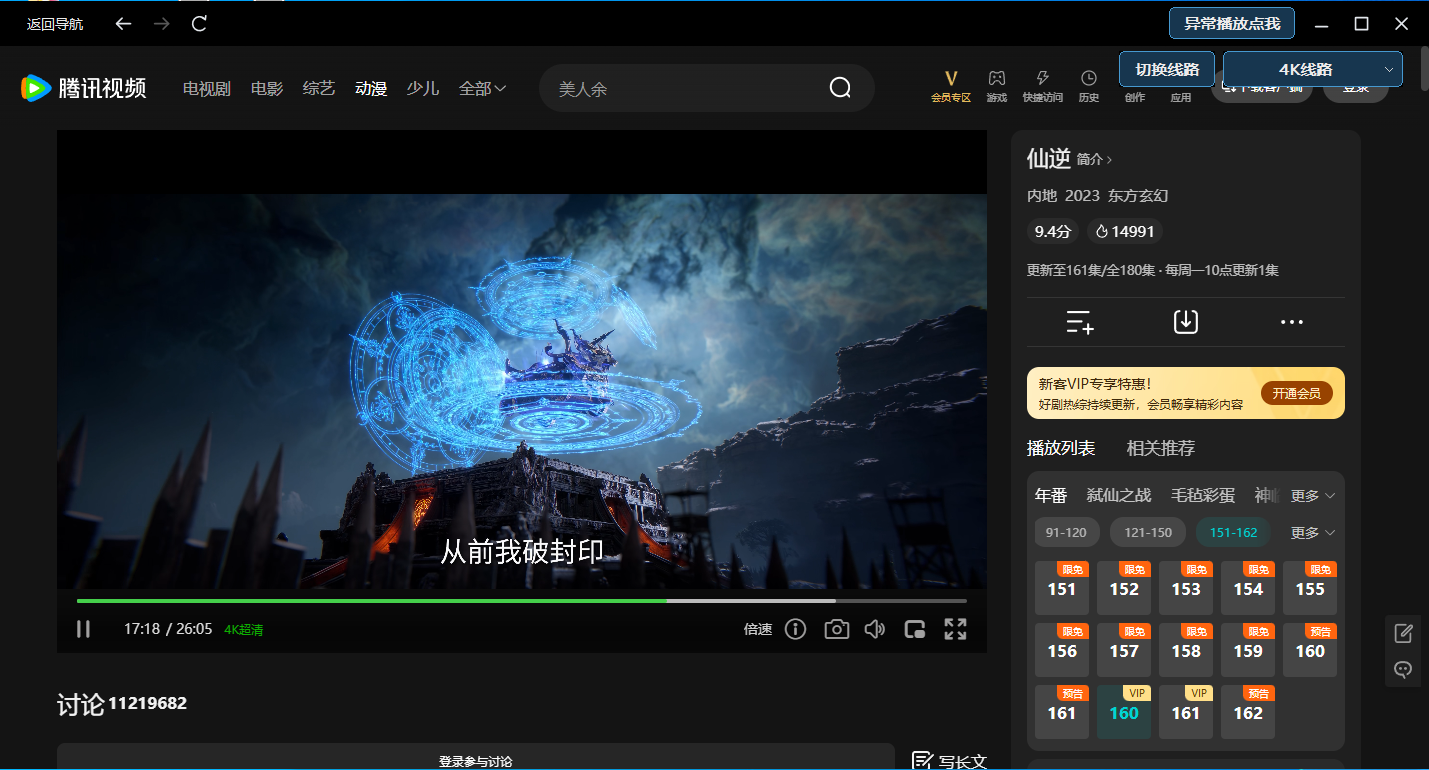Image resolution: width=1429 pixels, height=770 pixels.
Task: Switch to the 电视剧 nav tab
Action: 207,88
